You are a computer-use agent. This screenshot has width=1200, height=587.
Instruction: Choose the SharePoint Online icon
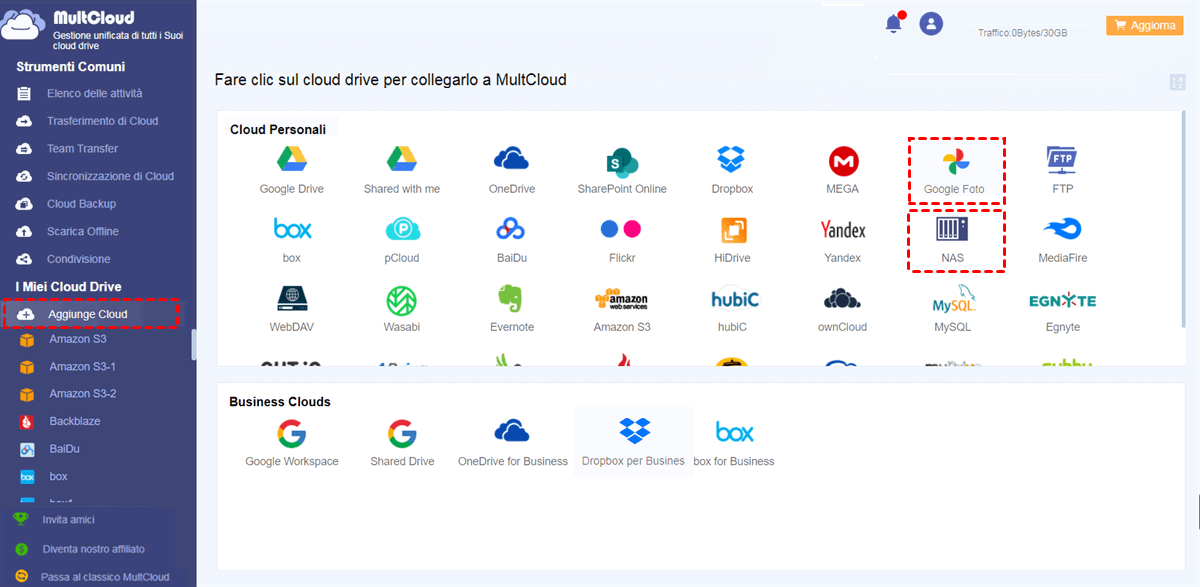[622, 161]
